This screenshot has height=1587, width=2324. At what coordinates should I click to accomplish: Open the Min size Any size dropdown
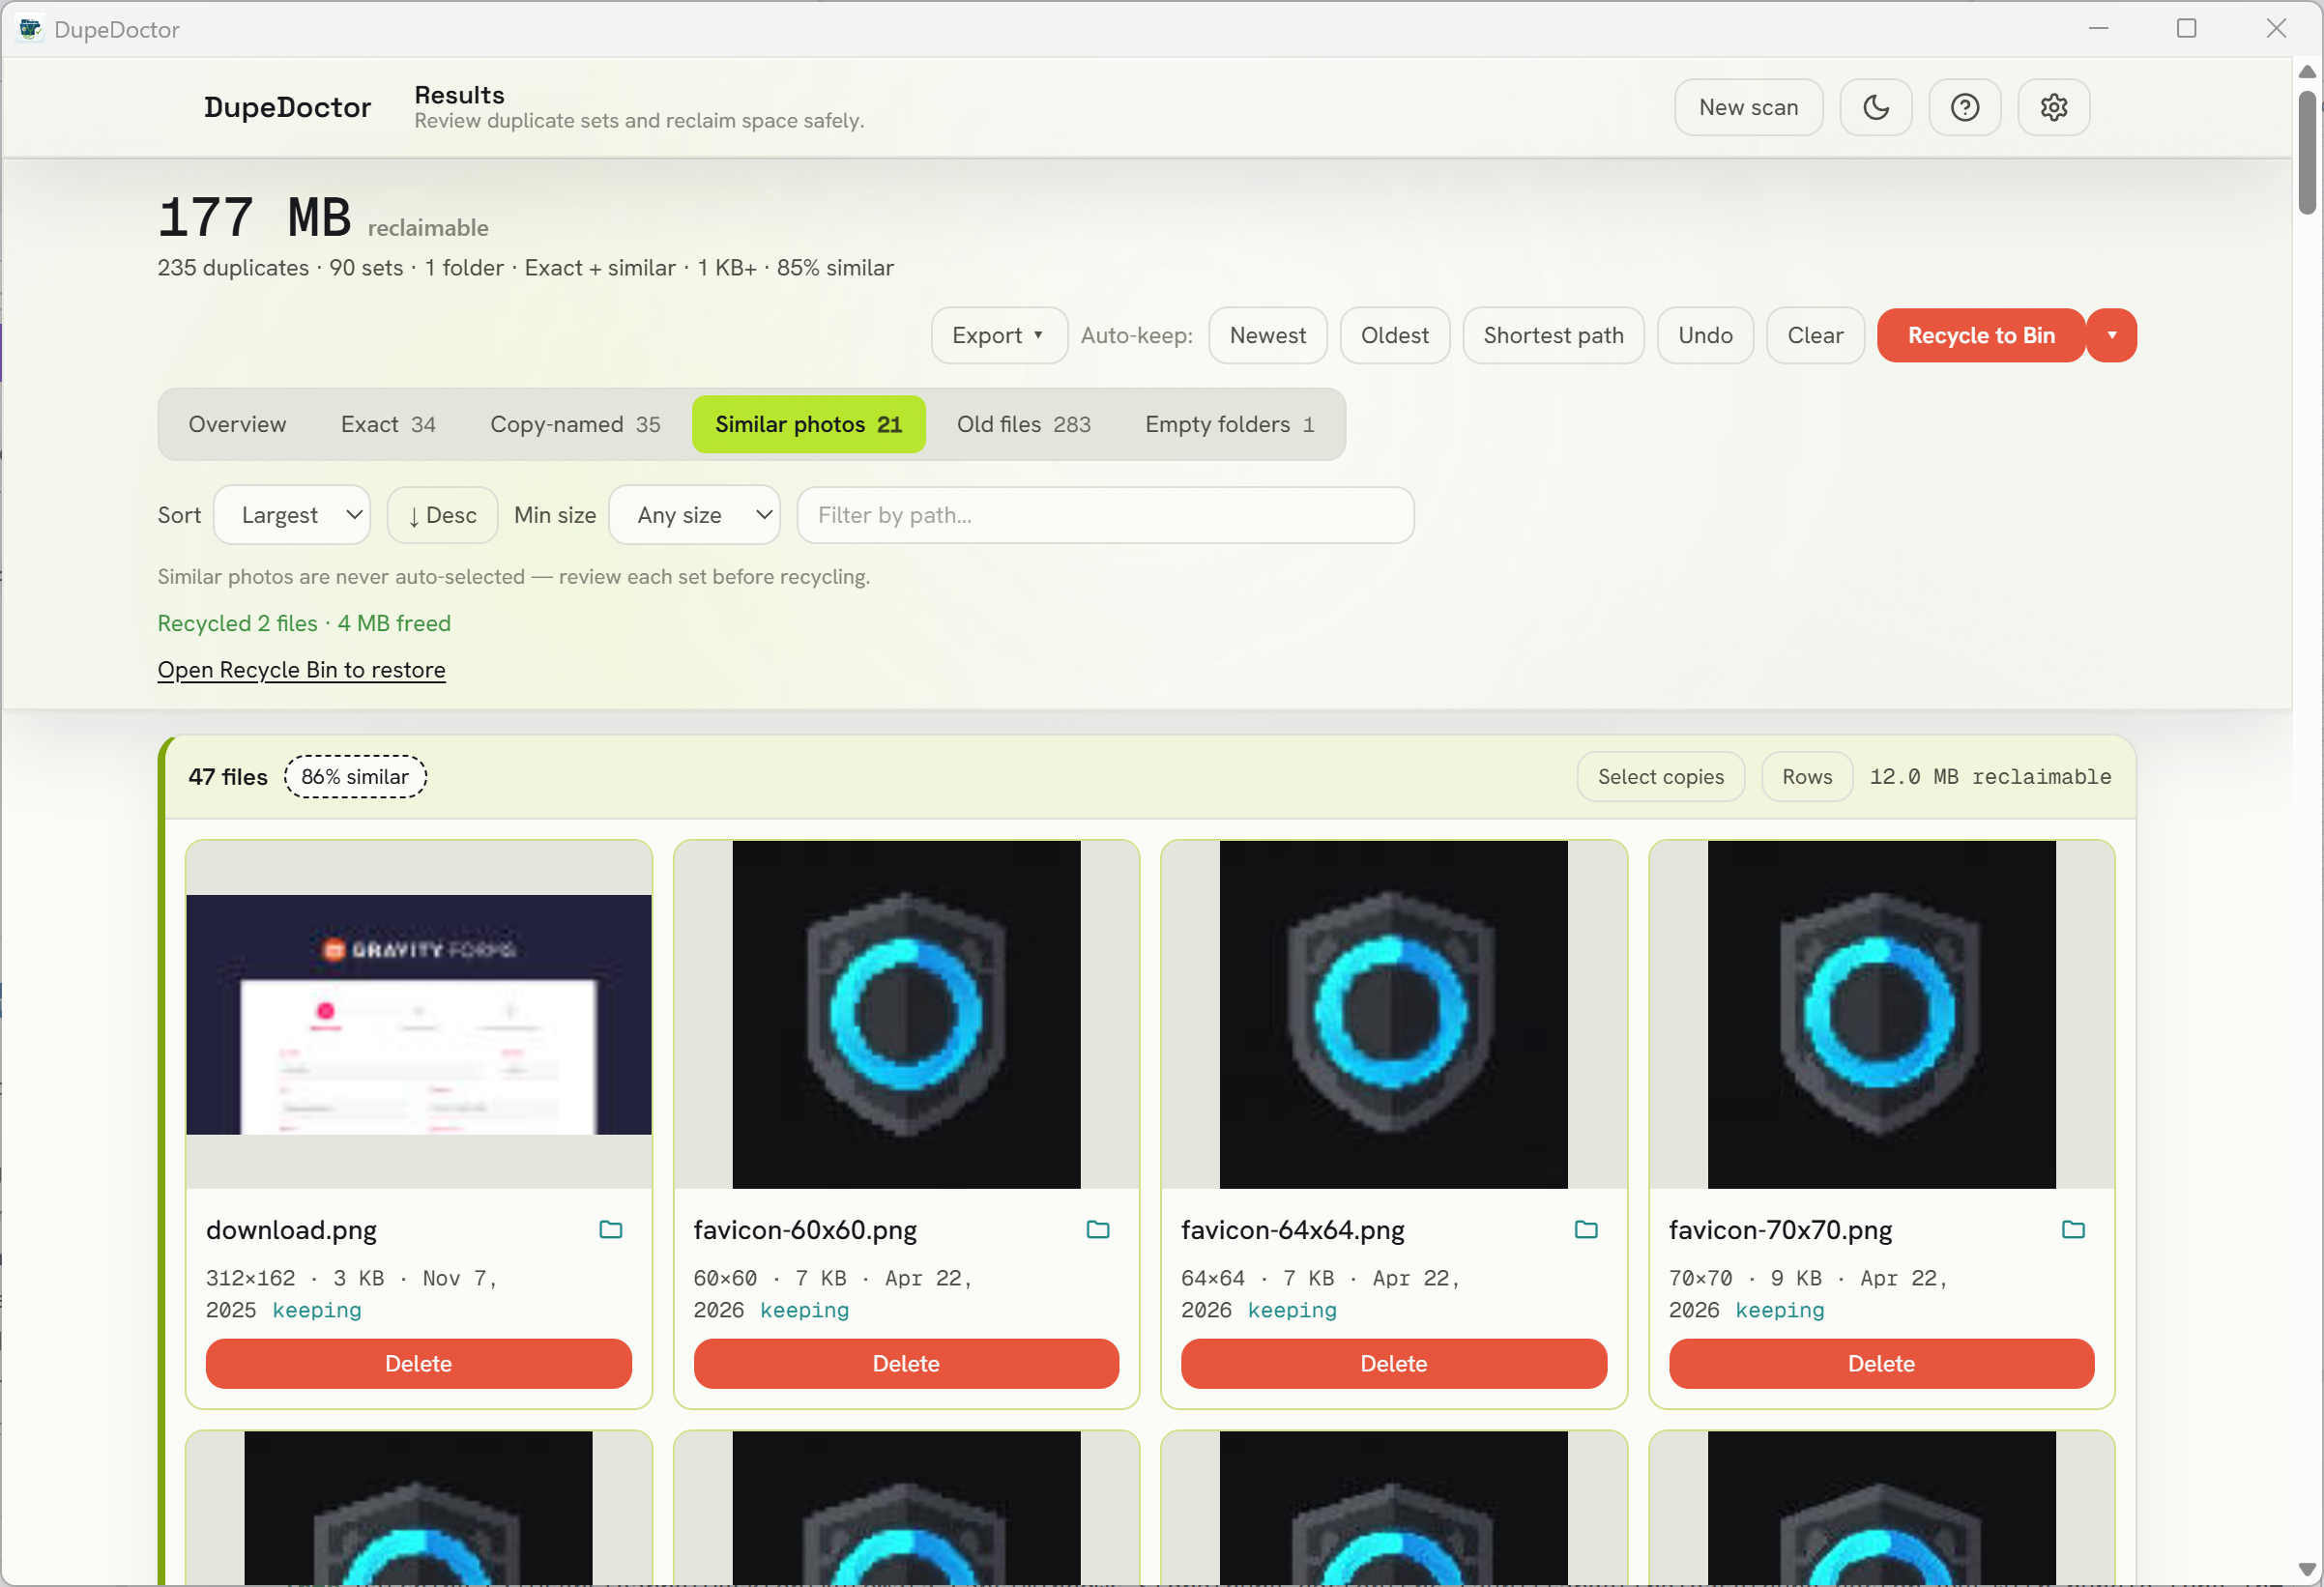[694, 515]
